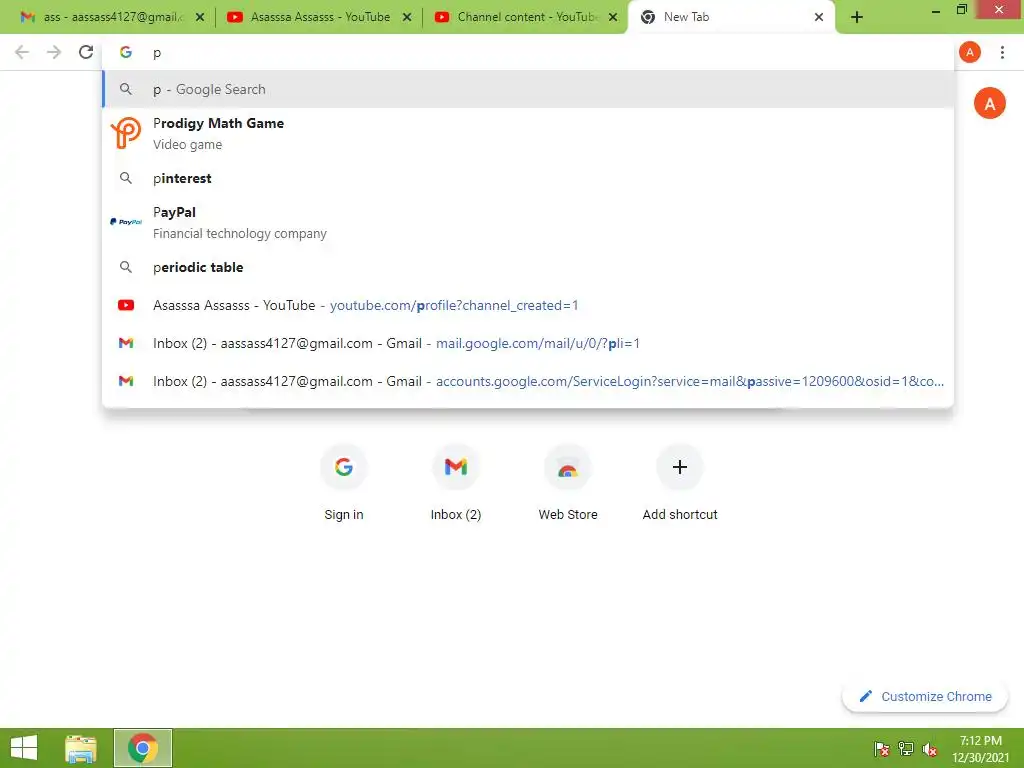Open the Google account avatar on the New Tab page

click(x=989, y=103)
